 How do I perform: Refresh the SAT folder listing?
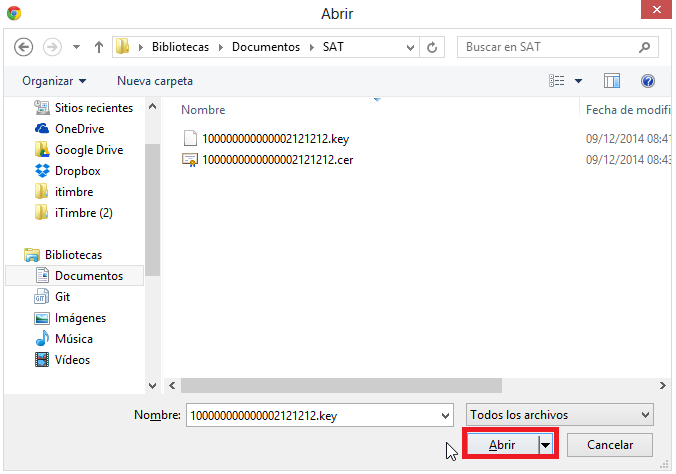[432, 47]
